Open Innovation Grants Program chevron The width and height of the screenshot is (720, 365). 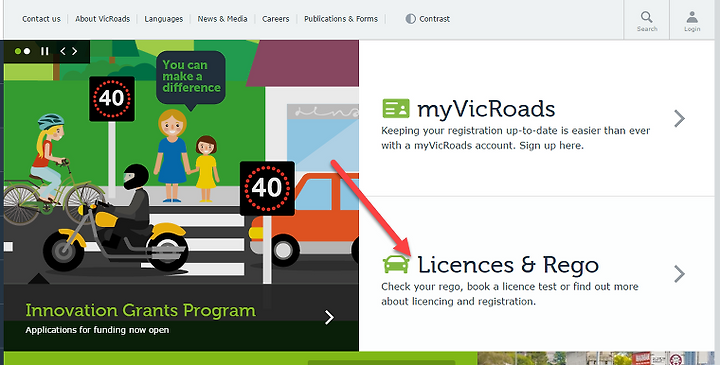click(x=329, y=317)
